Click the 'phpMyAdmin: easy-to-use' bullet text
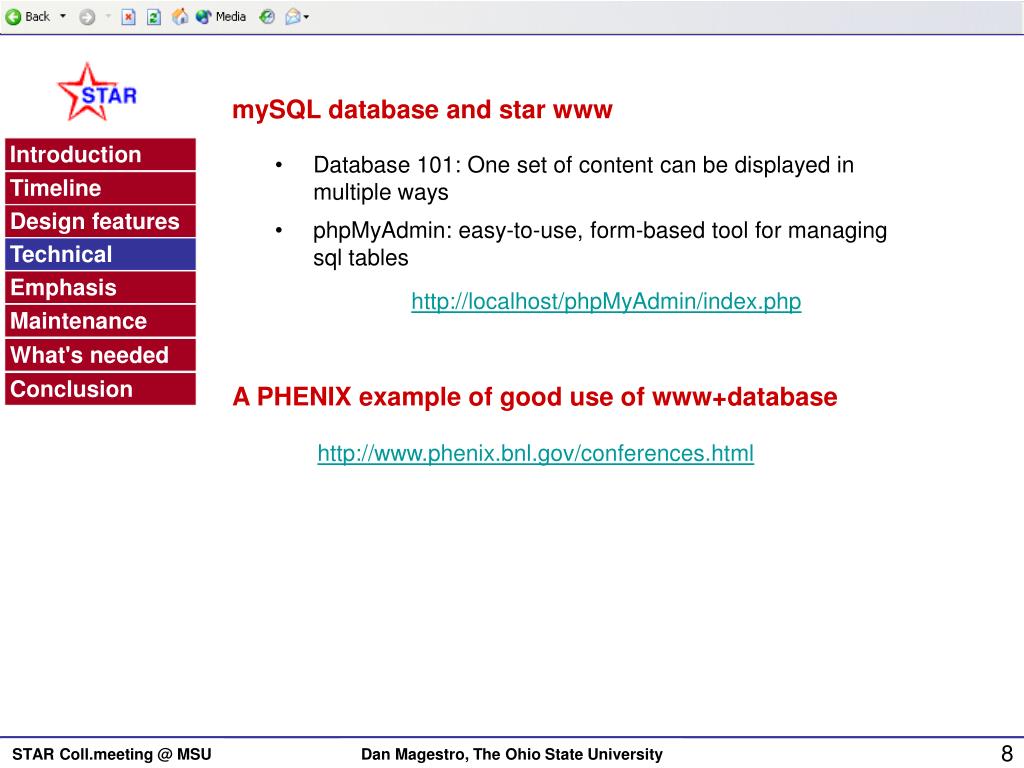 click(x=600, y=244)
